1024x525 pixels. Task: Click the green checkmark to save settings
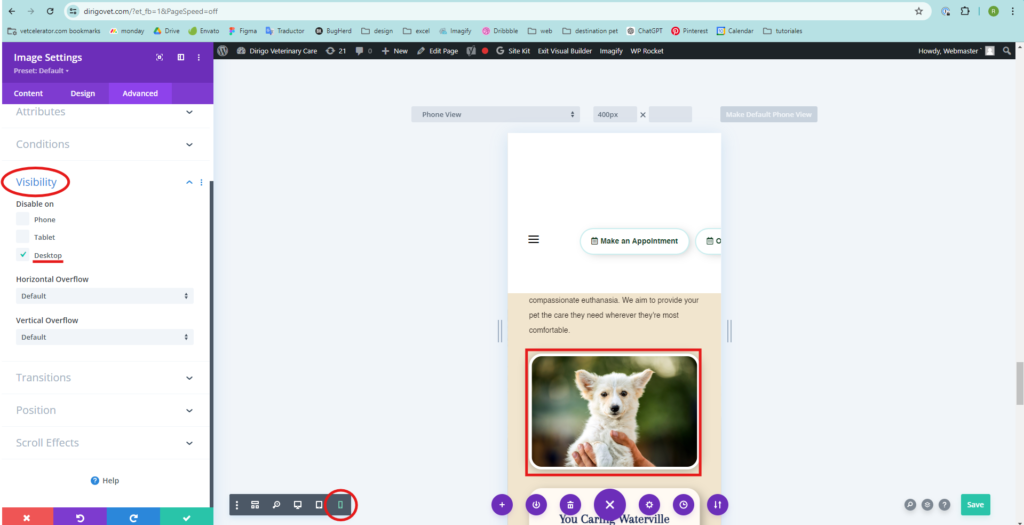[x=186, y=517]
